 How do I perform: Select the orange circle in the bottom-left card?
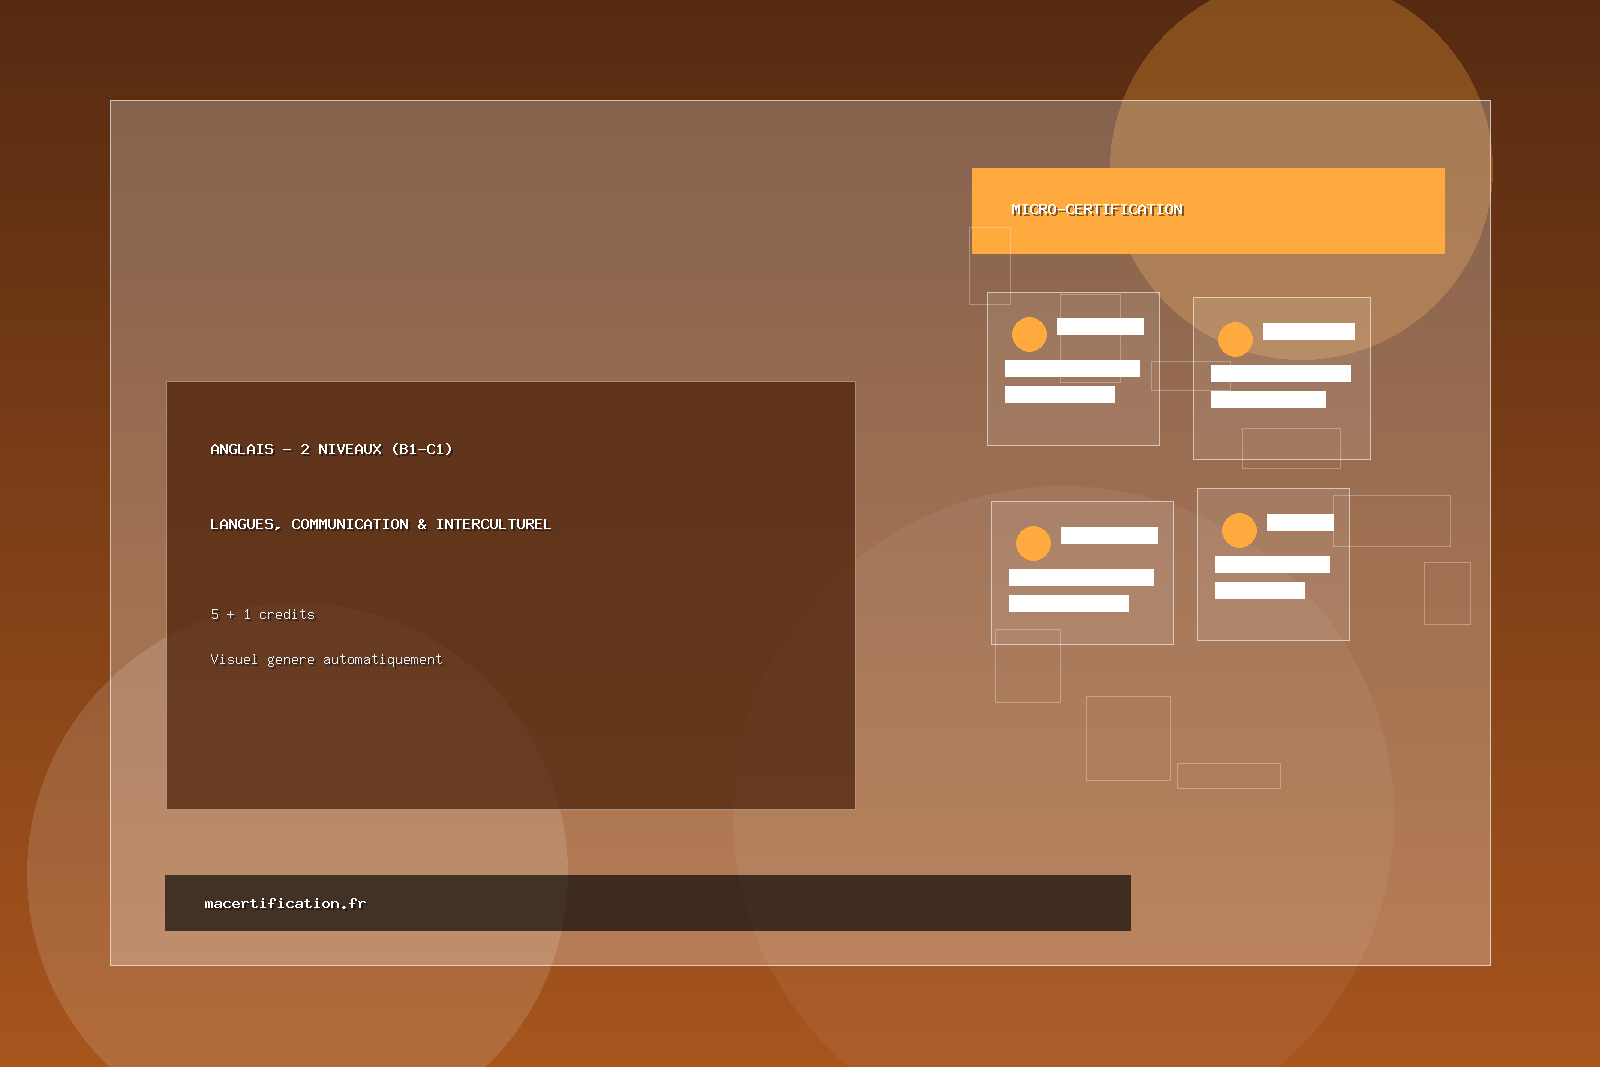tap(1033, 543)
